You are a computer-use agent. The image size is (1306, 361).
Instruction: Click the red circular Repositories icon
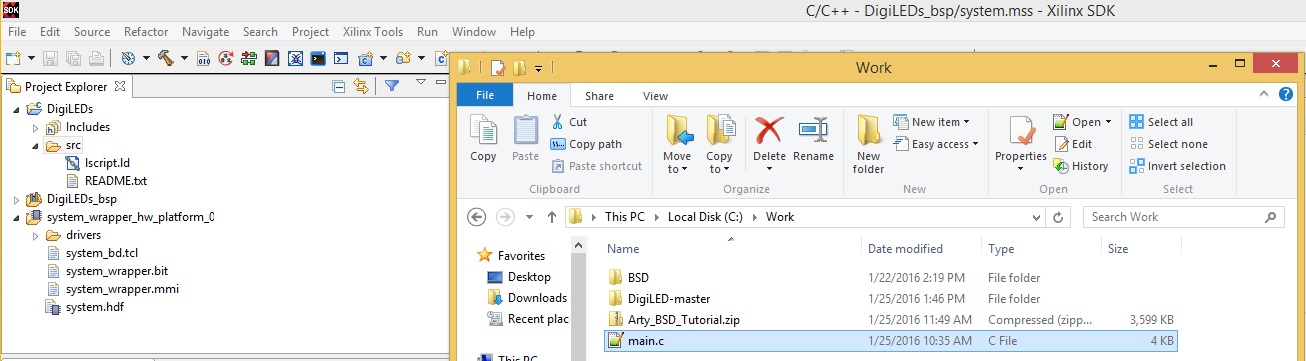point(226,58)
